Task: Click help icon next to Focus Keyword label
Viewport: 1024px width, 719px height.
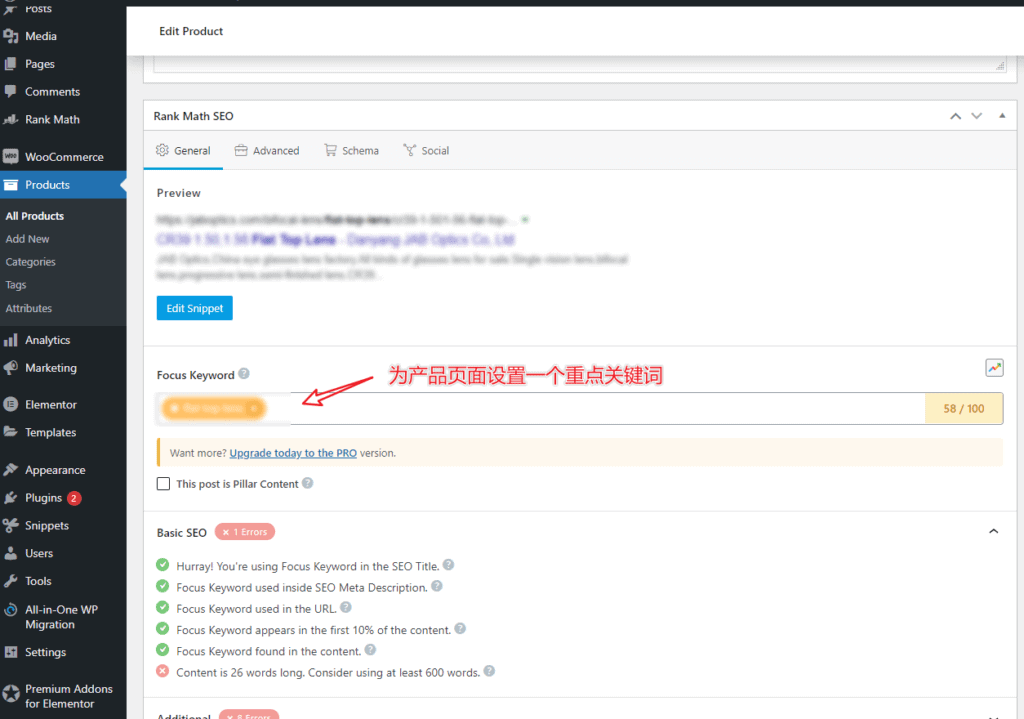Action: (x=244, y=374)
